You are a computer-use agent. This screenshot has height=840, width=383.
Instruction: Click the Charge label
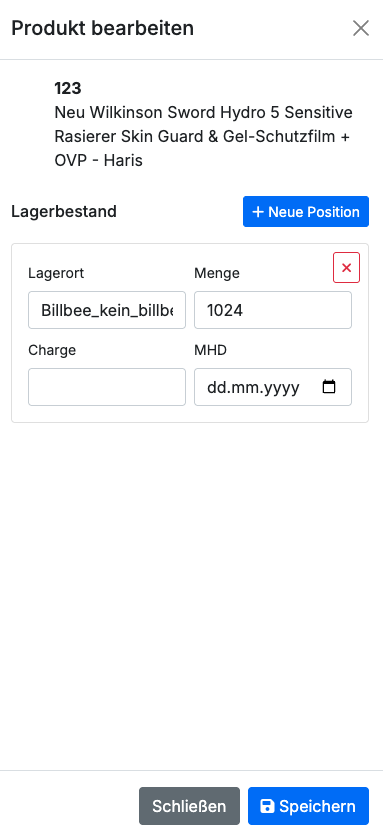pos(52,350)
